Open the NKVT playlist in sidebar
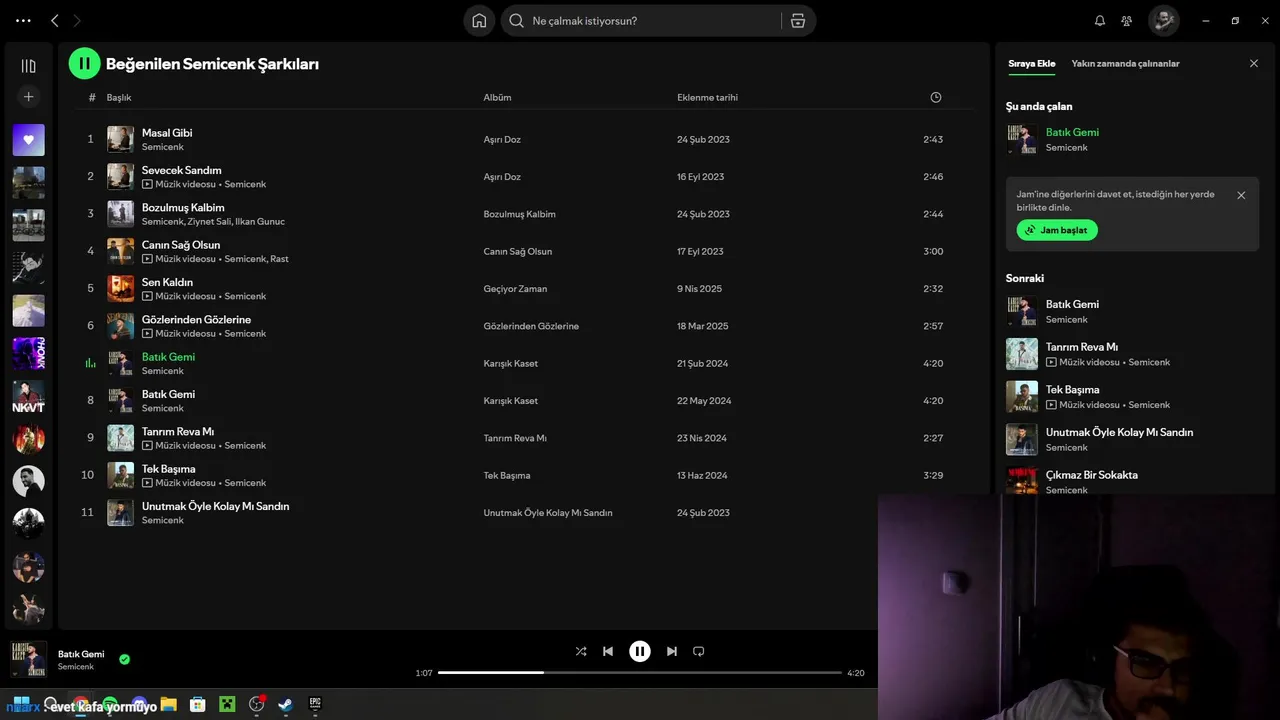1280x720 pixels. coord(28,396)
